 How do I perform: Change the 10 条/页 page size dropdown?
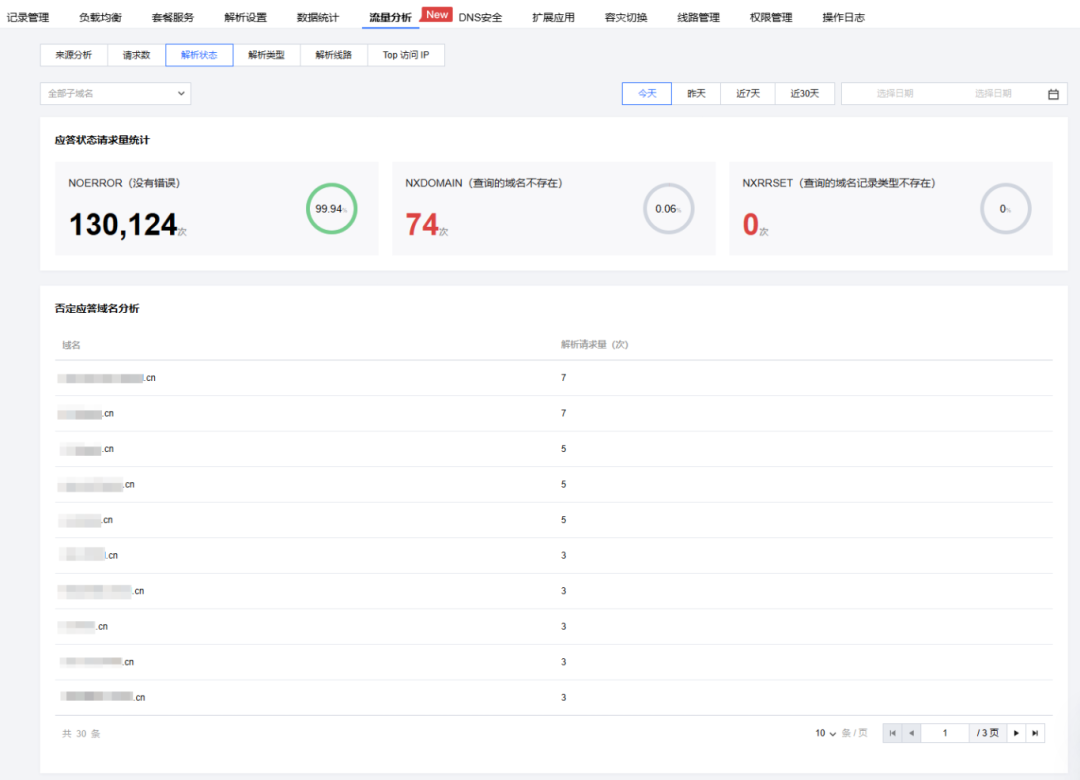click(x=826, y=733)
